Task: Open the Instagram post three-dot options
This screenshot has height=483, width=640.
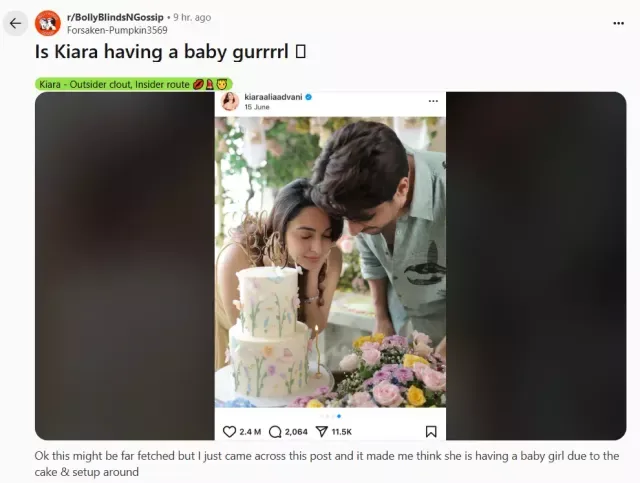Action: 433,101
